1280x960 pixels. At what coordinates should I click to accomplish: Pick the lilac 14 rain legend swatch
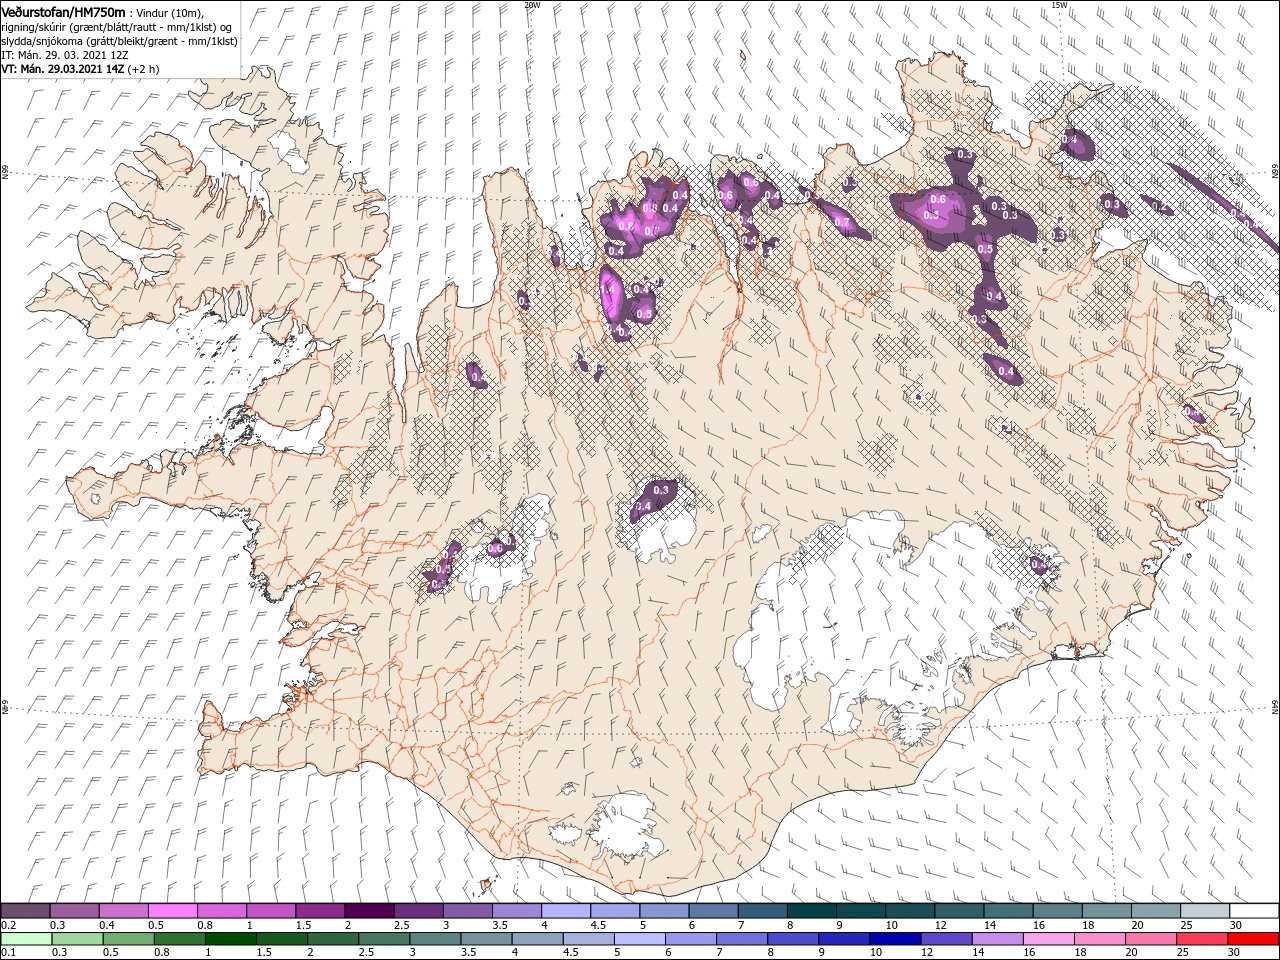pos(996,939)
